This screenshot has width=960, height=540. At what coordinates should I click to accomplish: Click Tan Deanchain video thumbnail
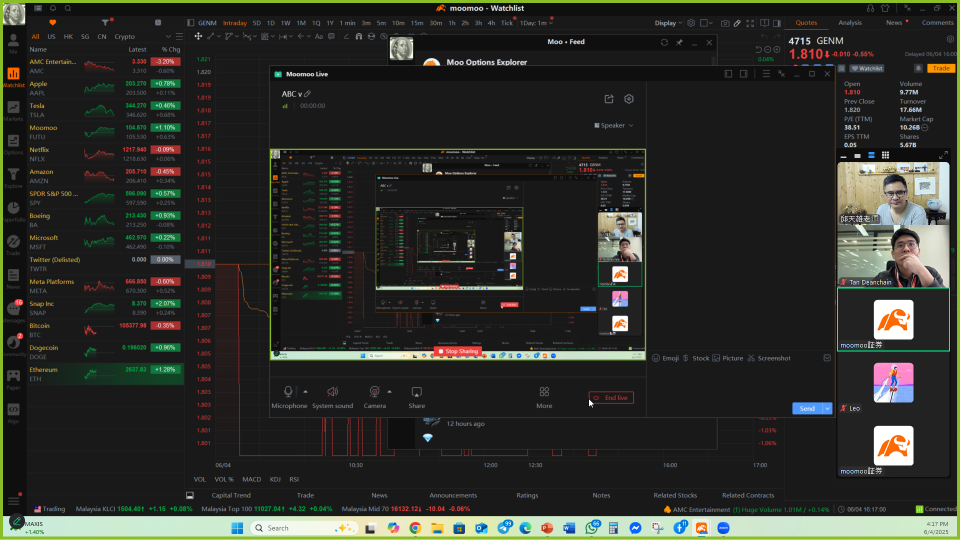pos(893,256)
